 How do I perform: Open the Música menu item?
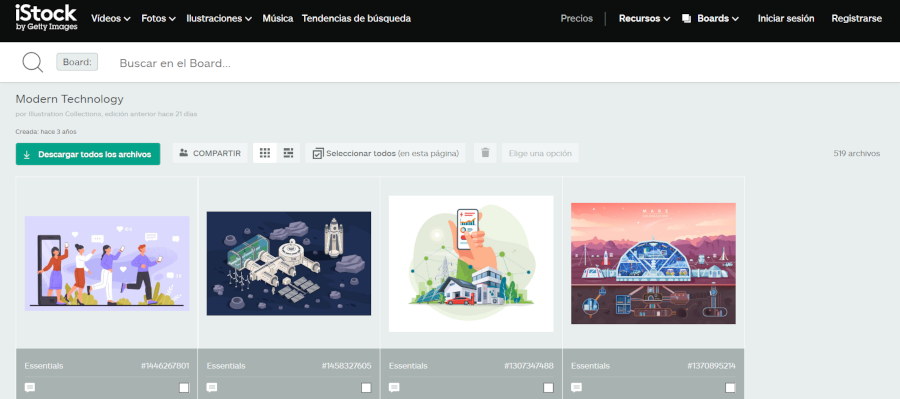pyautogui.click(x=278, y=18)
